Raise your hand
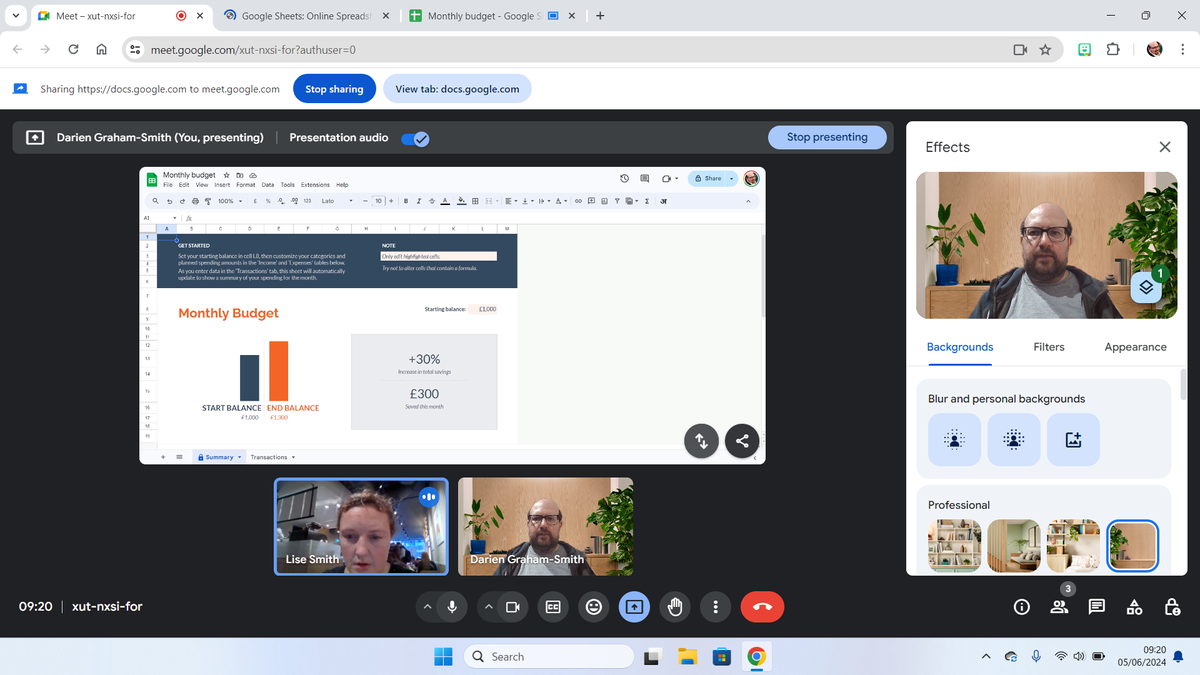The image size is (1200, 675). click(675, 606)
